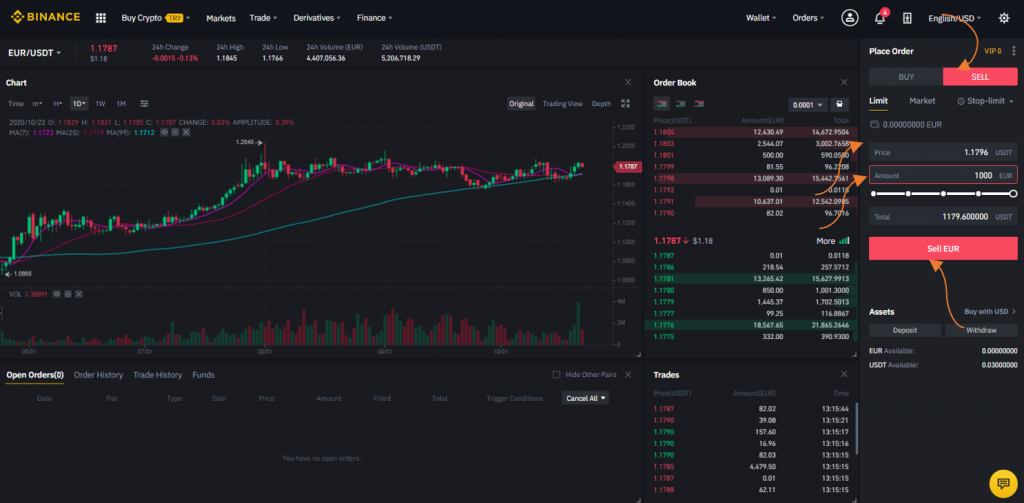The image size is (1024, 503).
Task: Click the Withdraw button
Action: [982, 330]
